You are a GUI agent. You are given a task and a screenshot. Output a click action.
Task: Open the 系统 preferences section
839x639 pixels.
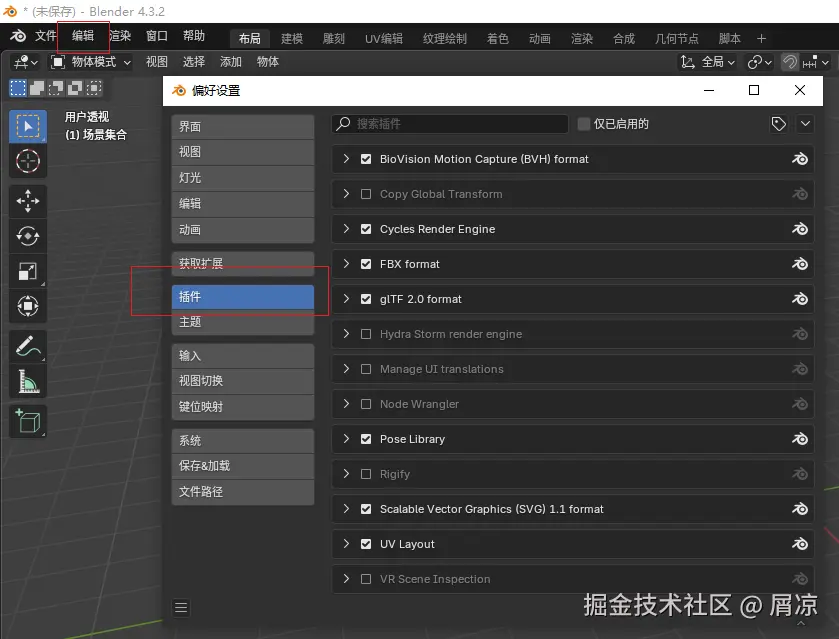243,441
